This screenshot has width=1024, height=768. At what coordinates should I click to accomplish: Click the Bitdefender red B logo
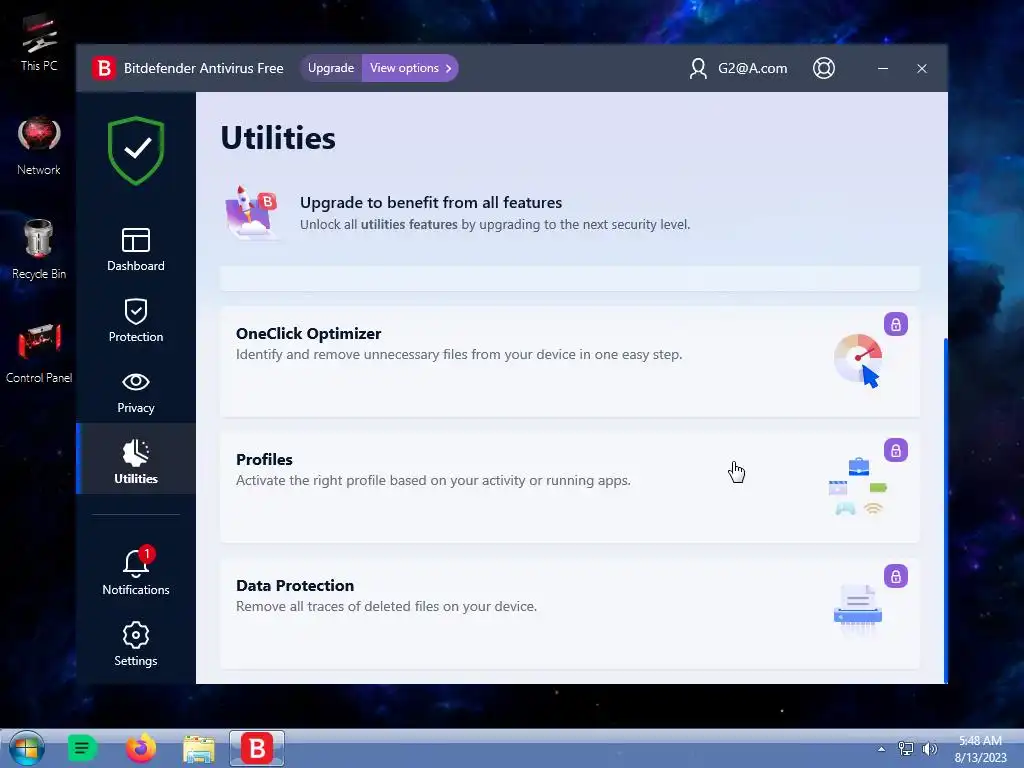[x=104, y=68]
